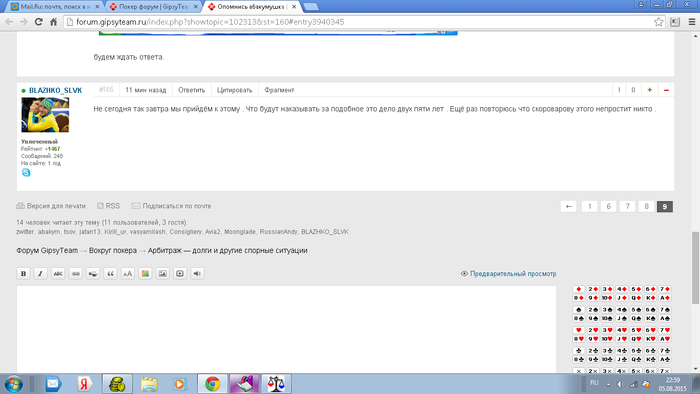This screenshot has height=394, width=700.
Task: Open Skype contact icon of BLAZHKO_SLVK
Action: pyautogui.click(x=26, y=172)
